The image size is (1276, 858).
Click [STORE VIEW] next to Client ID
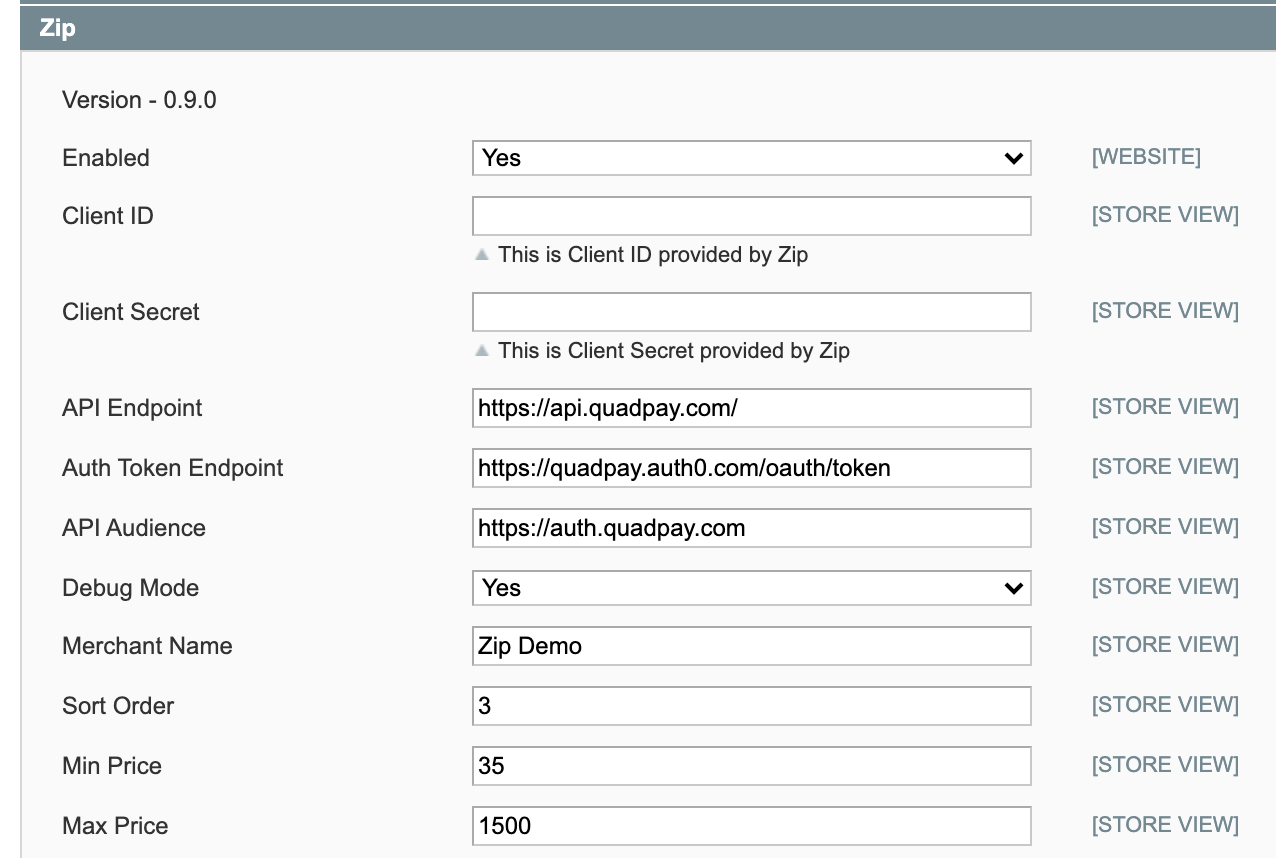click(x=1165, y=215)
